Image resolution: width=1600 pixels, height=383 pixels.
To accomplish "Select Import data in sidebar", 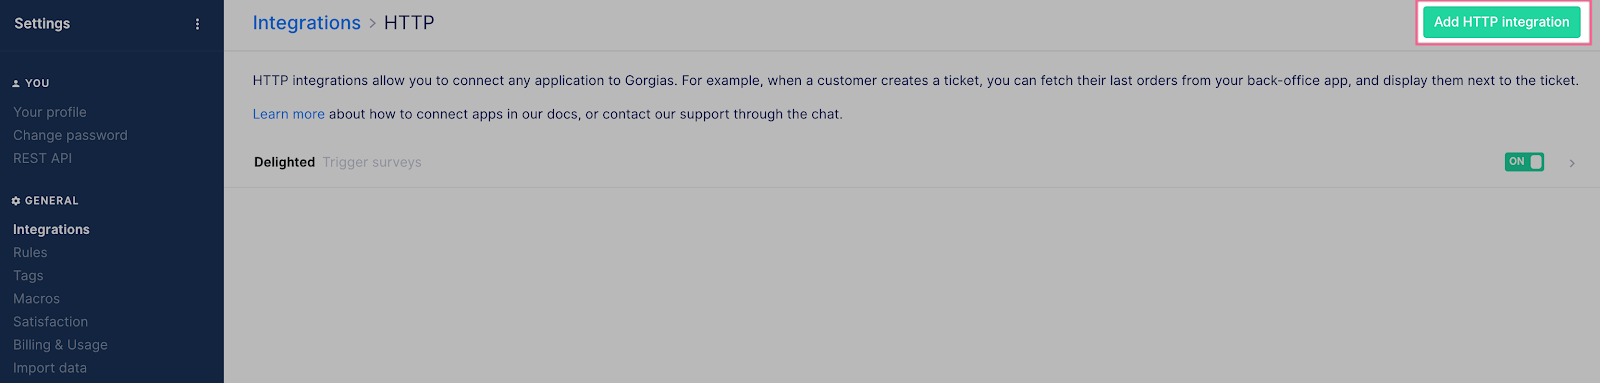I will [x=50, y=367].
